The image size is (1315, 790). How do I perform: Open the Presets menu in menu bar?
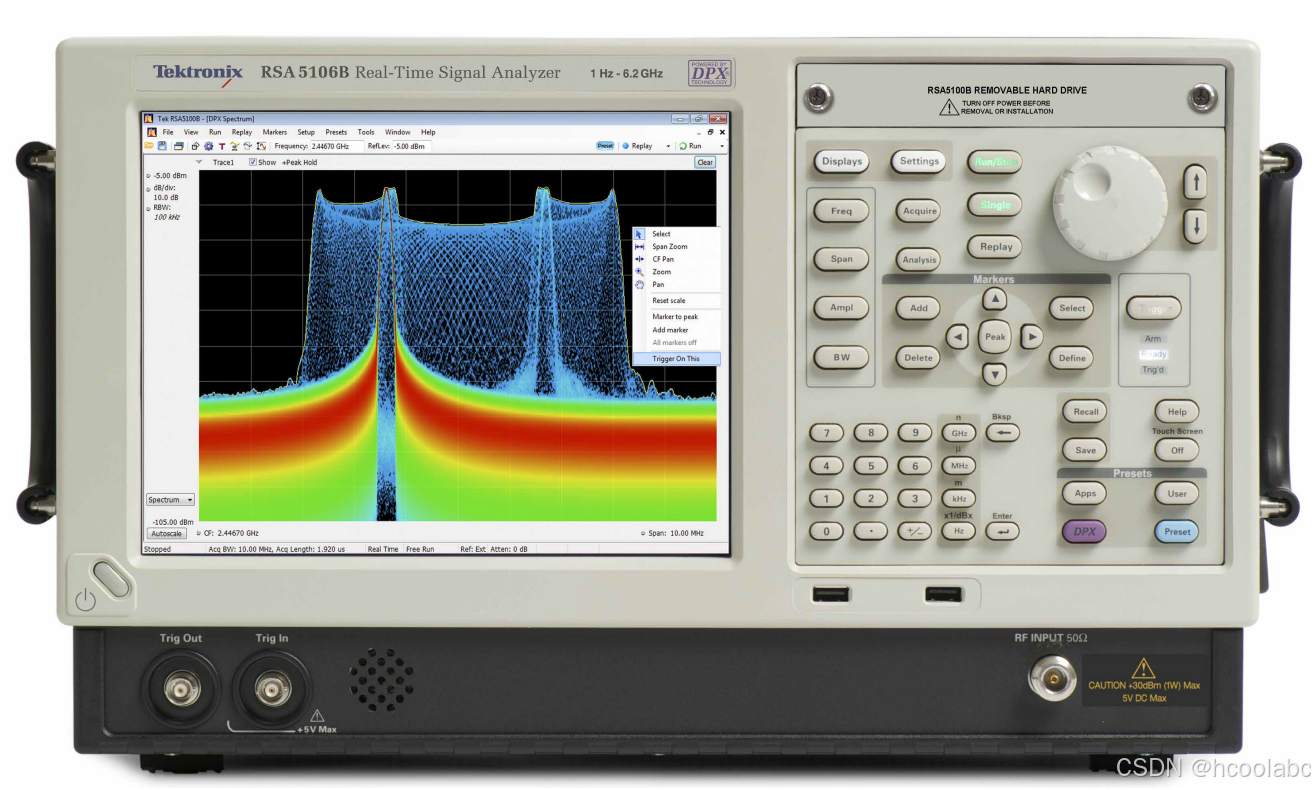coord(336,132)
